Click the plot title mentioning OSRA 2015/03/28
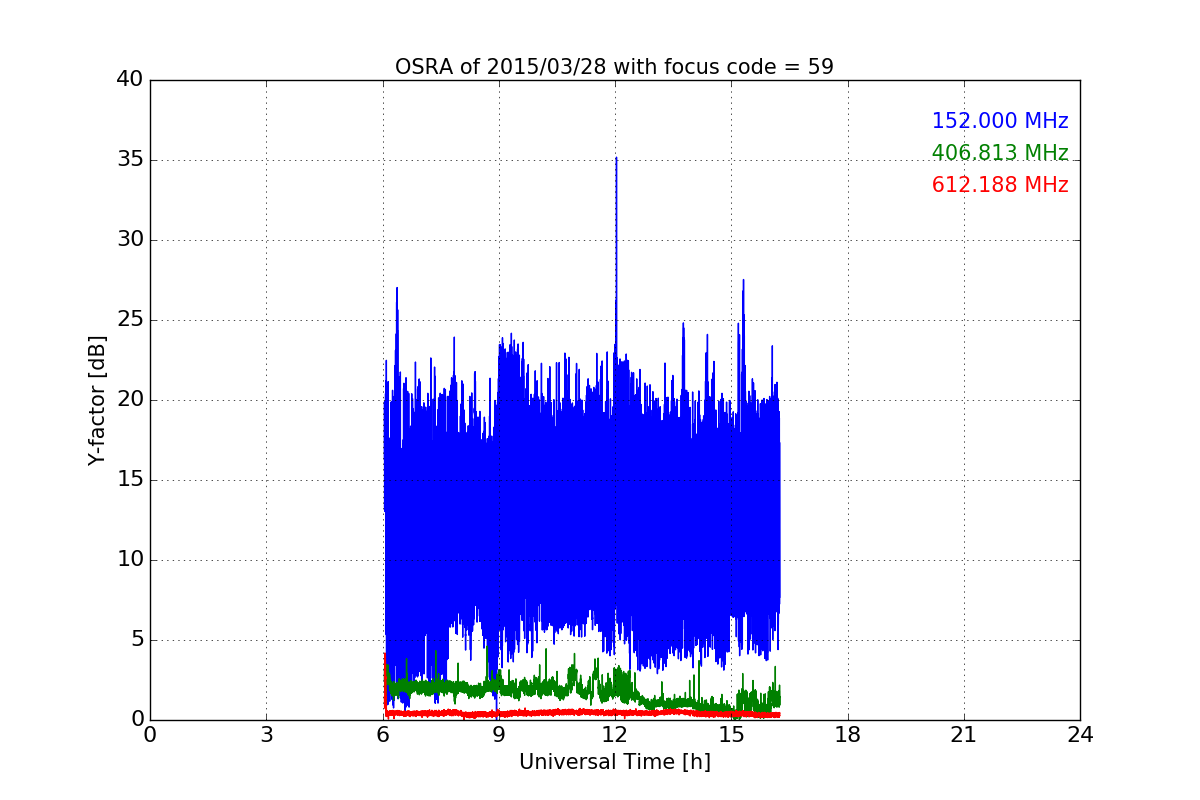Viewport: 1200px width, 800px height. (x=614, y=67)
